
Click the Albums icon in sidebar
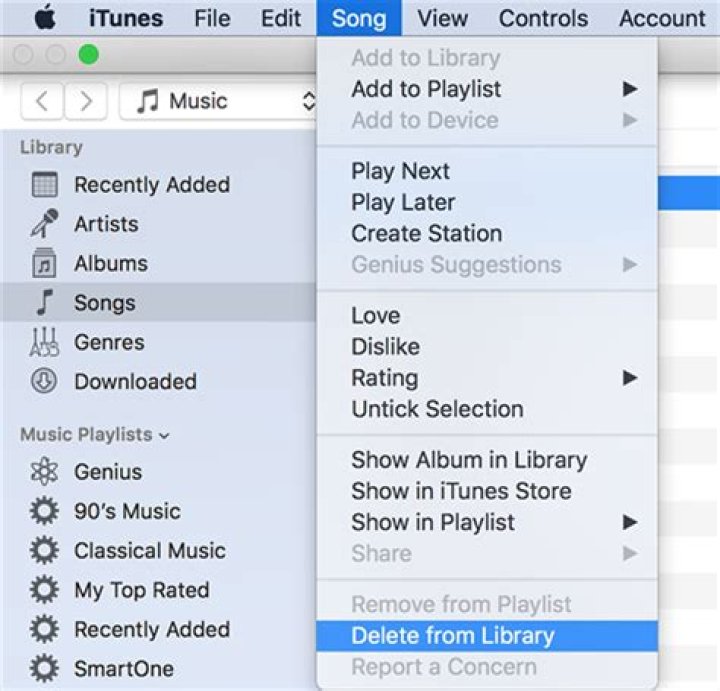tap(45, 263)
